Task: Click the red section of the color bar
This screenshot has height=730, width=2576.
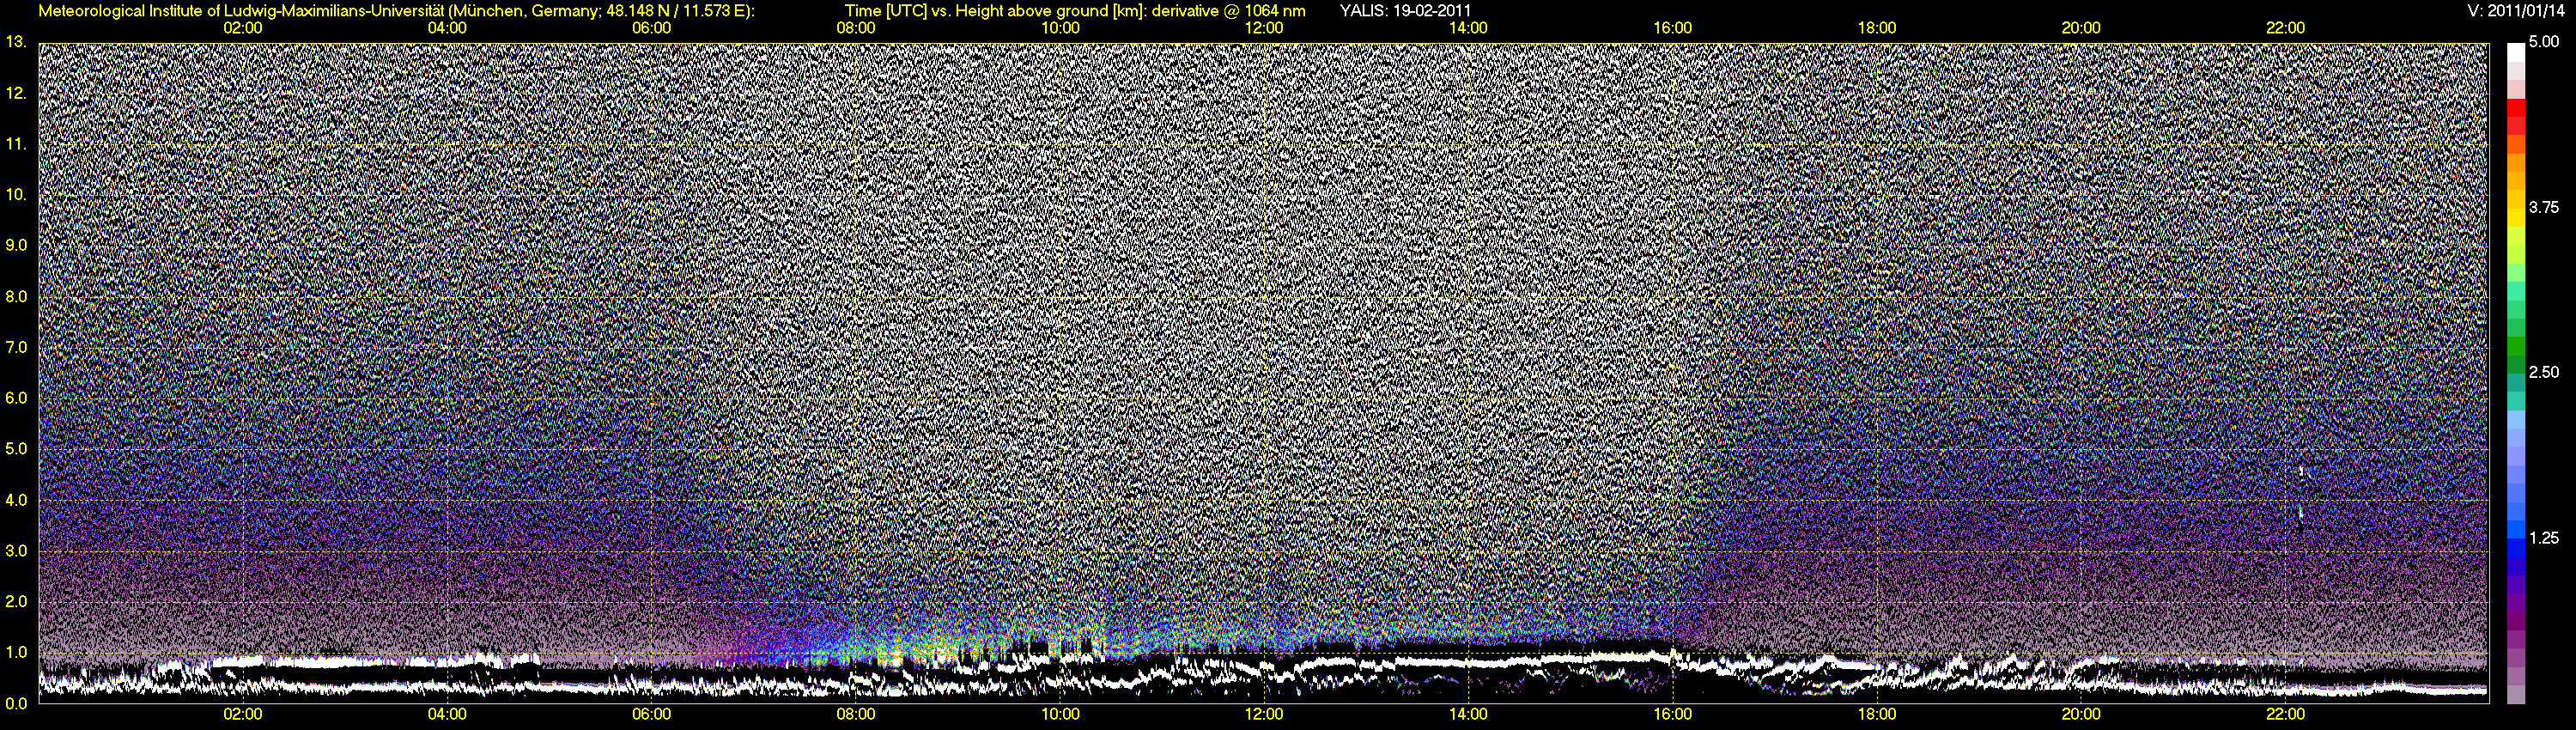Action: click(2515, 120)
